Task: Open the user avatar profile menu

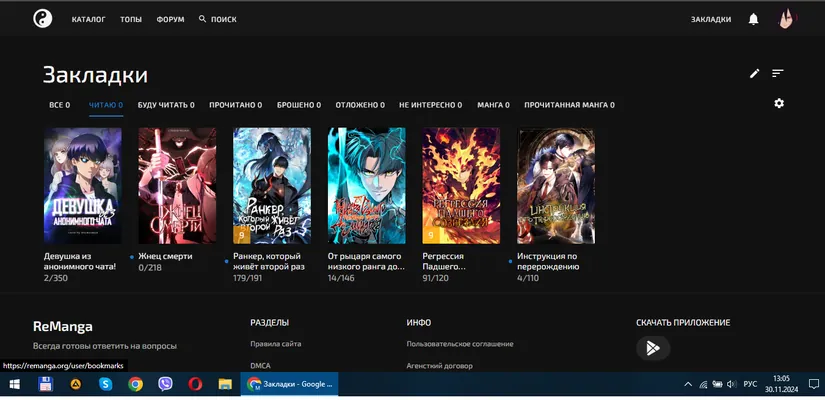Action: click(786, 19)
